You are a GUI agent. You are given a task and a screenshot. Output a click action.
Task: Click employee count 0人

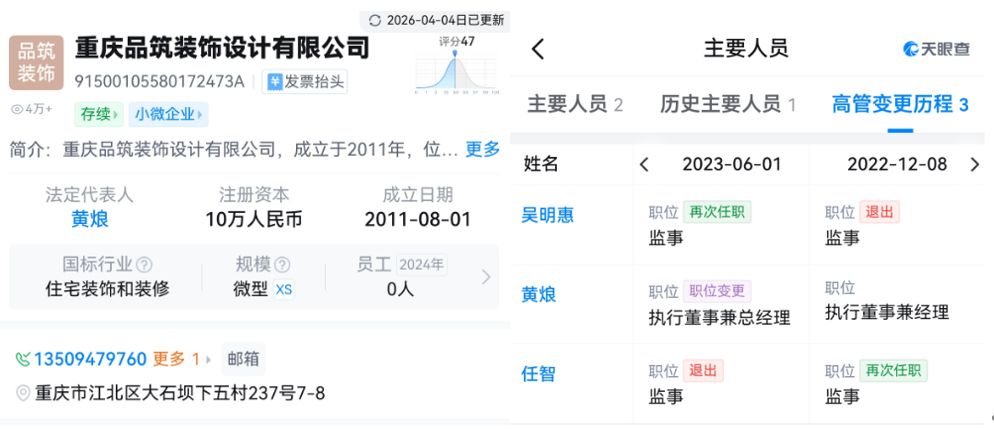(x=400, y=290)
